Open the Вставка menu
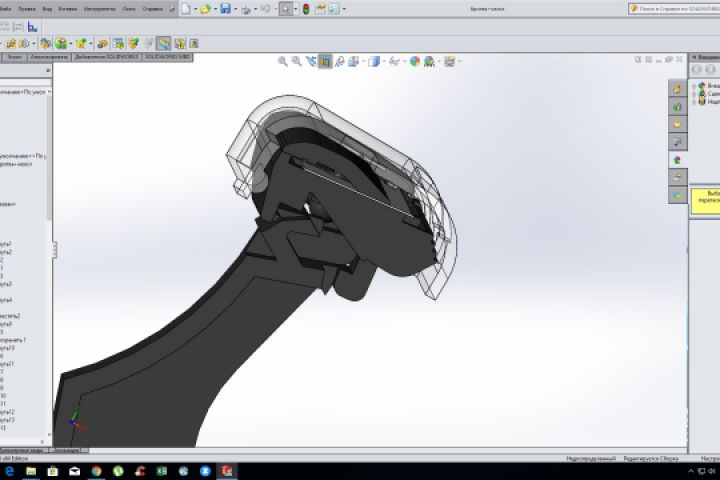 click(x=68, y=9)
